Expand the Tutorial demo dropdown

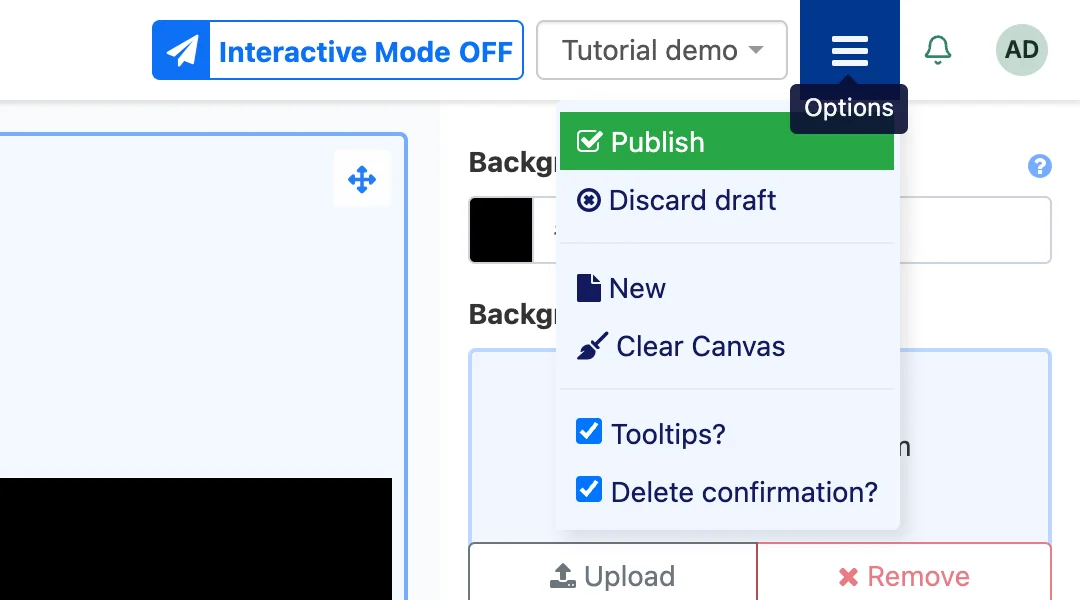tap(662, 50)
